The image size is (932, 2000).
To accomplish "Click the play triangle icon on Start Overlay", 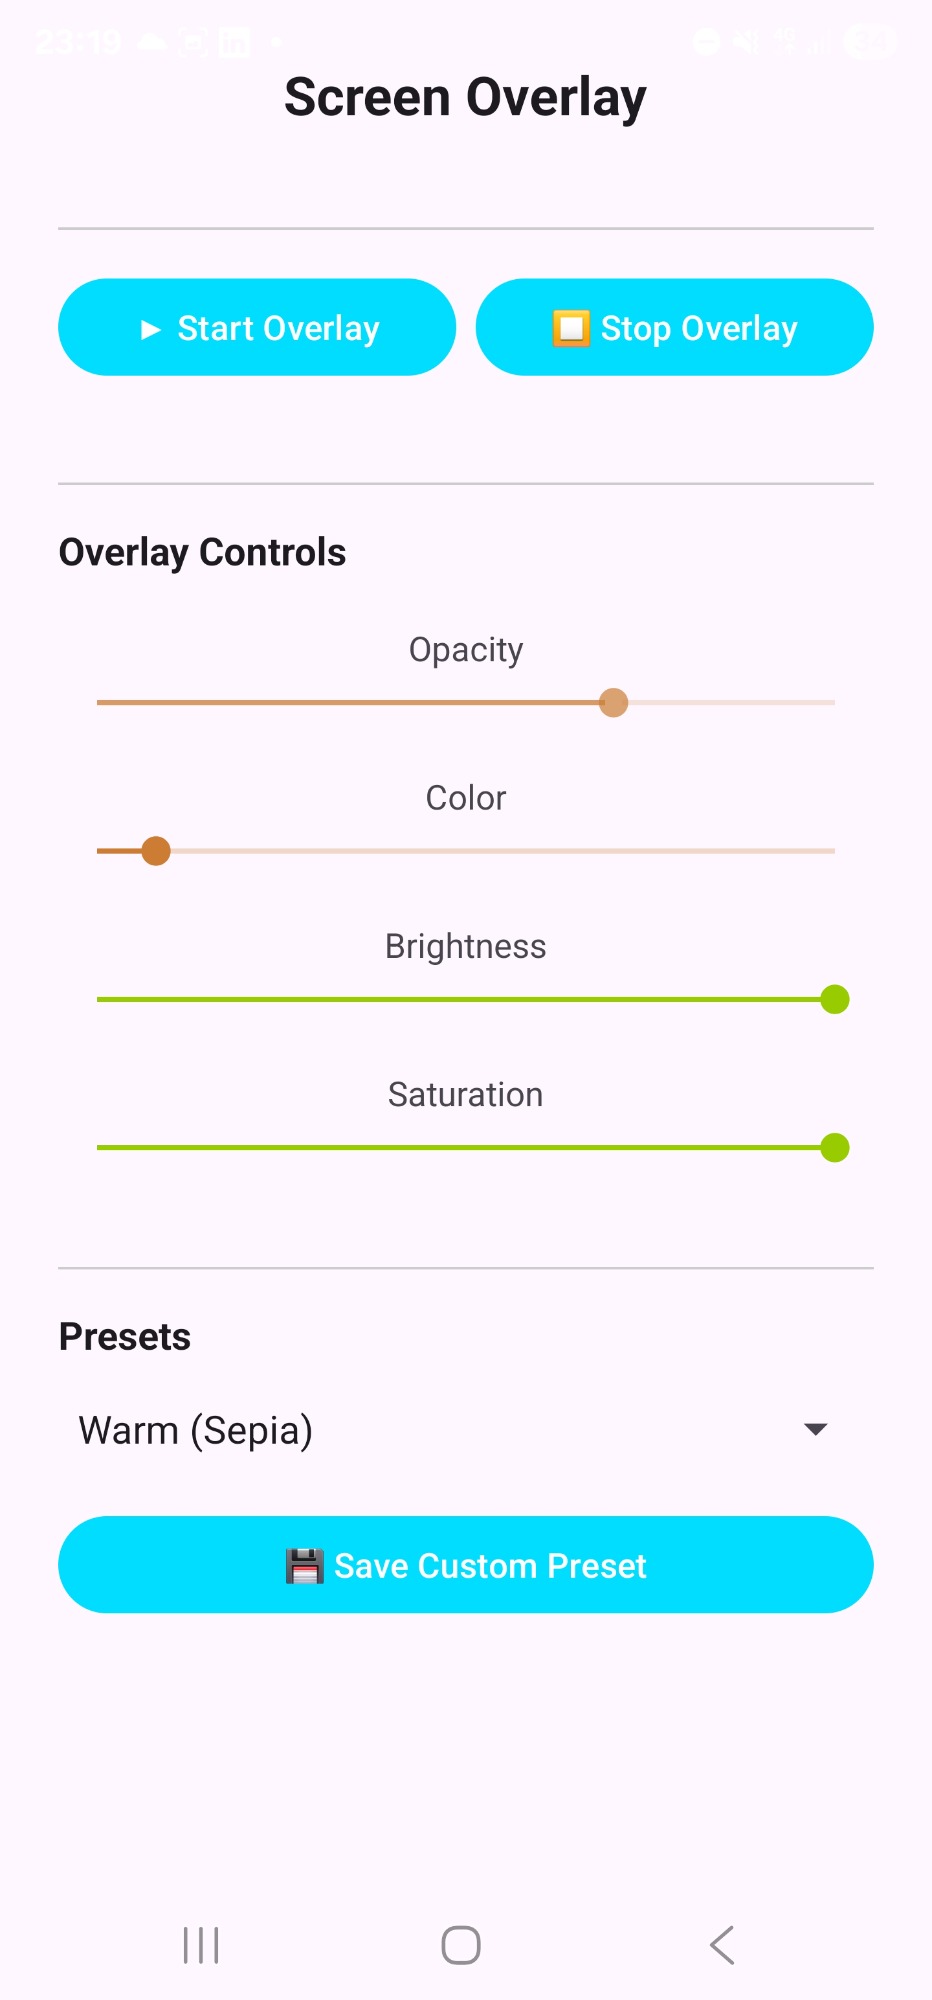I will [x=151, y=329].
